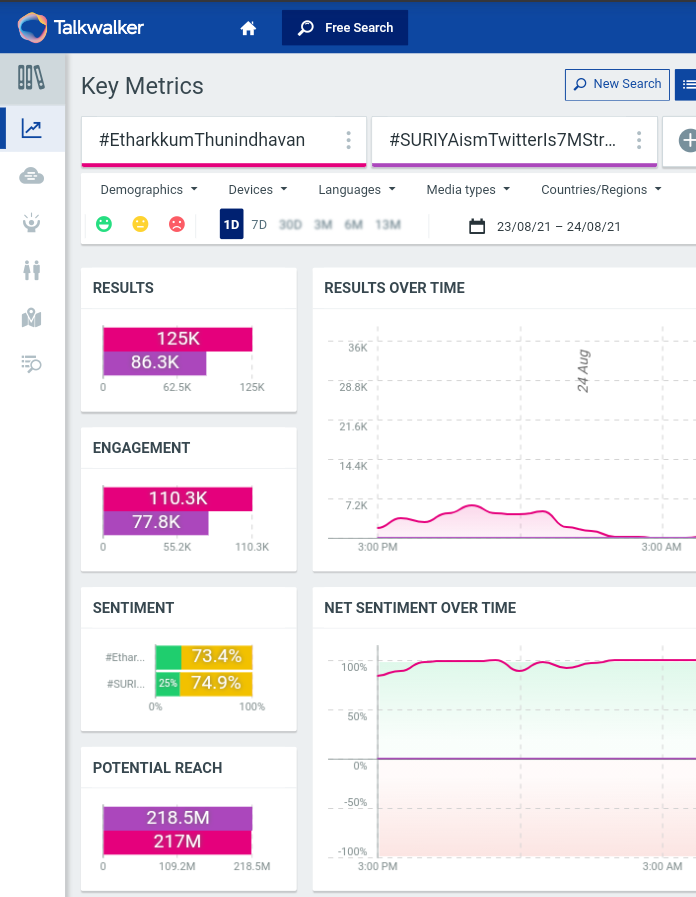The width and height of the screenshot is (696, 897).
Task: Click the NET SENTIMENT OVER TIME heading
Action: 420,608
